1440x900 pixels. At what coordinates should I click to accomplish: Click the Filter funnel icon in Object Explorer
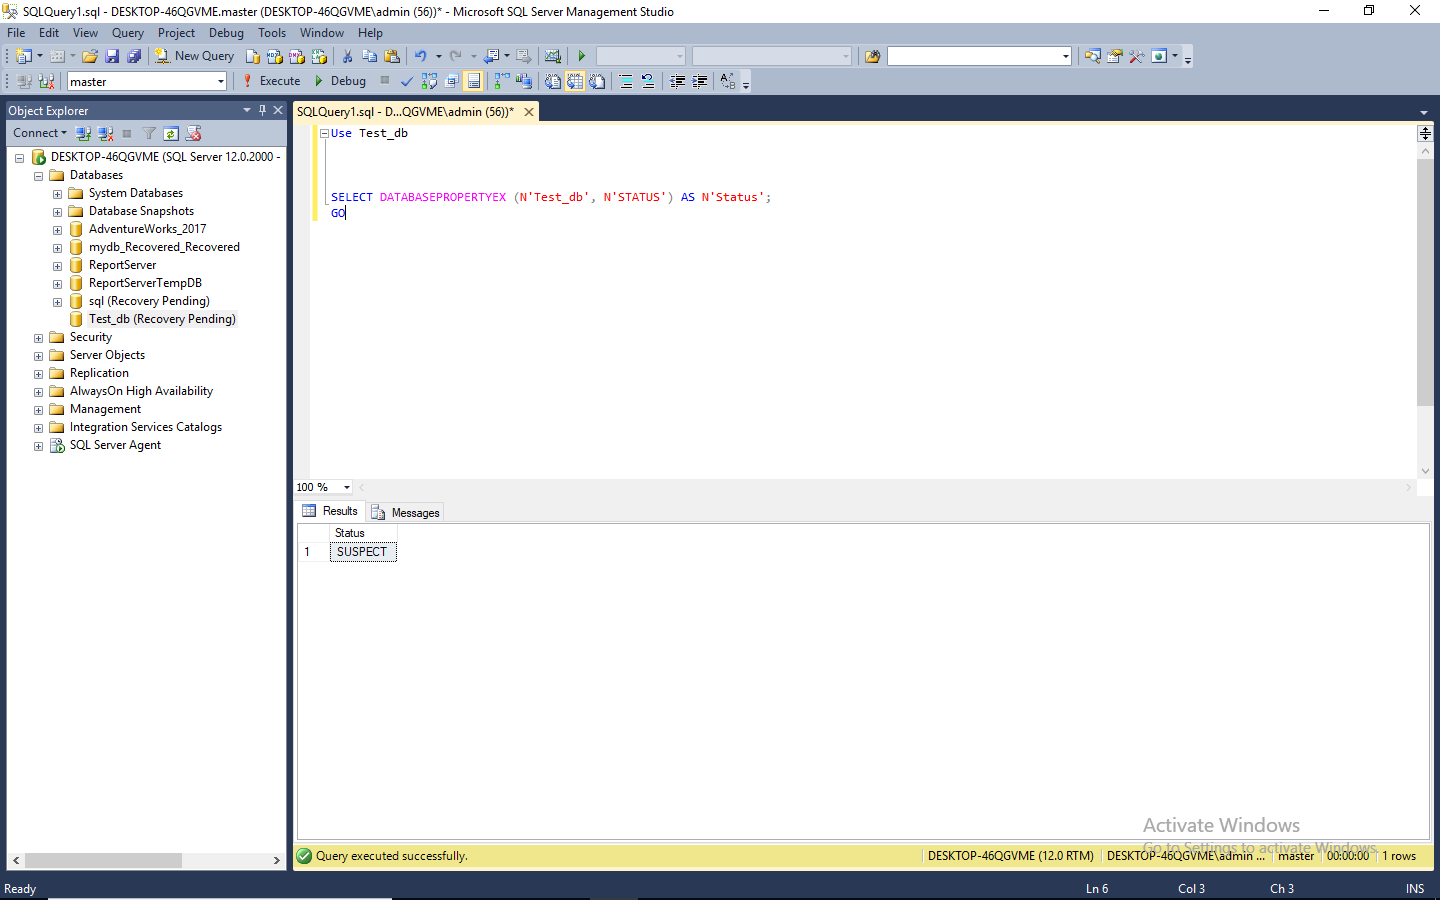tap(149, 133)
